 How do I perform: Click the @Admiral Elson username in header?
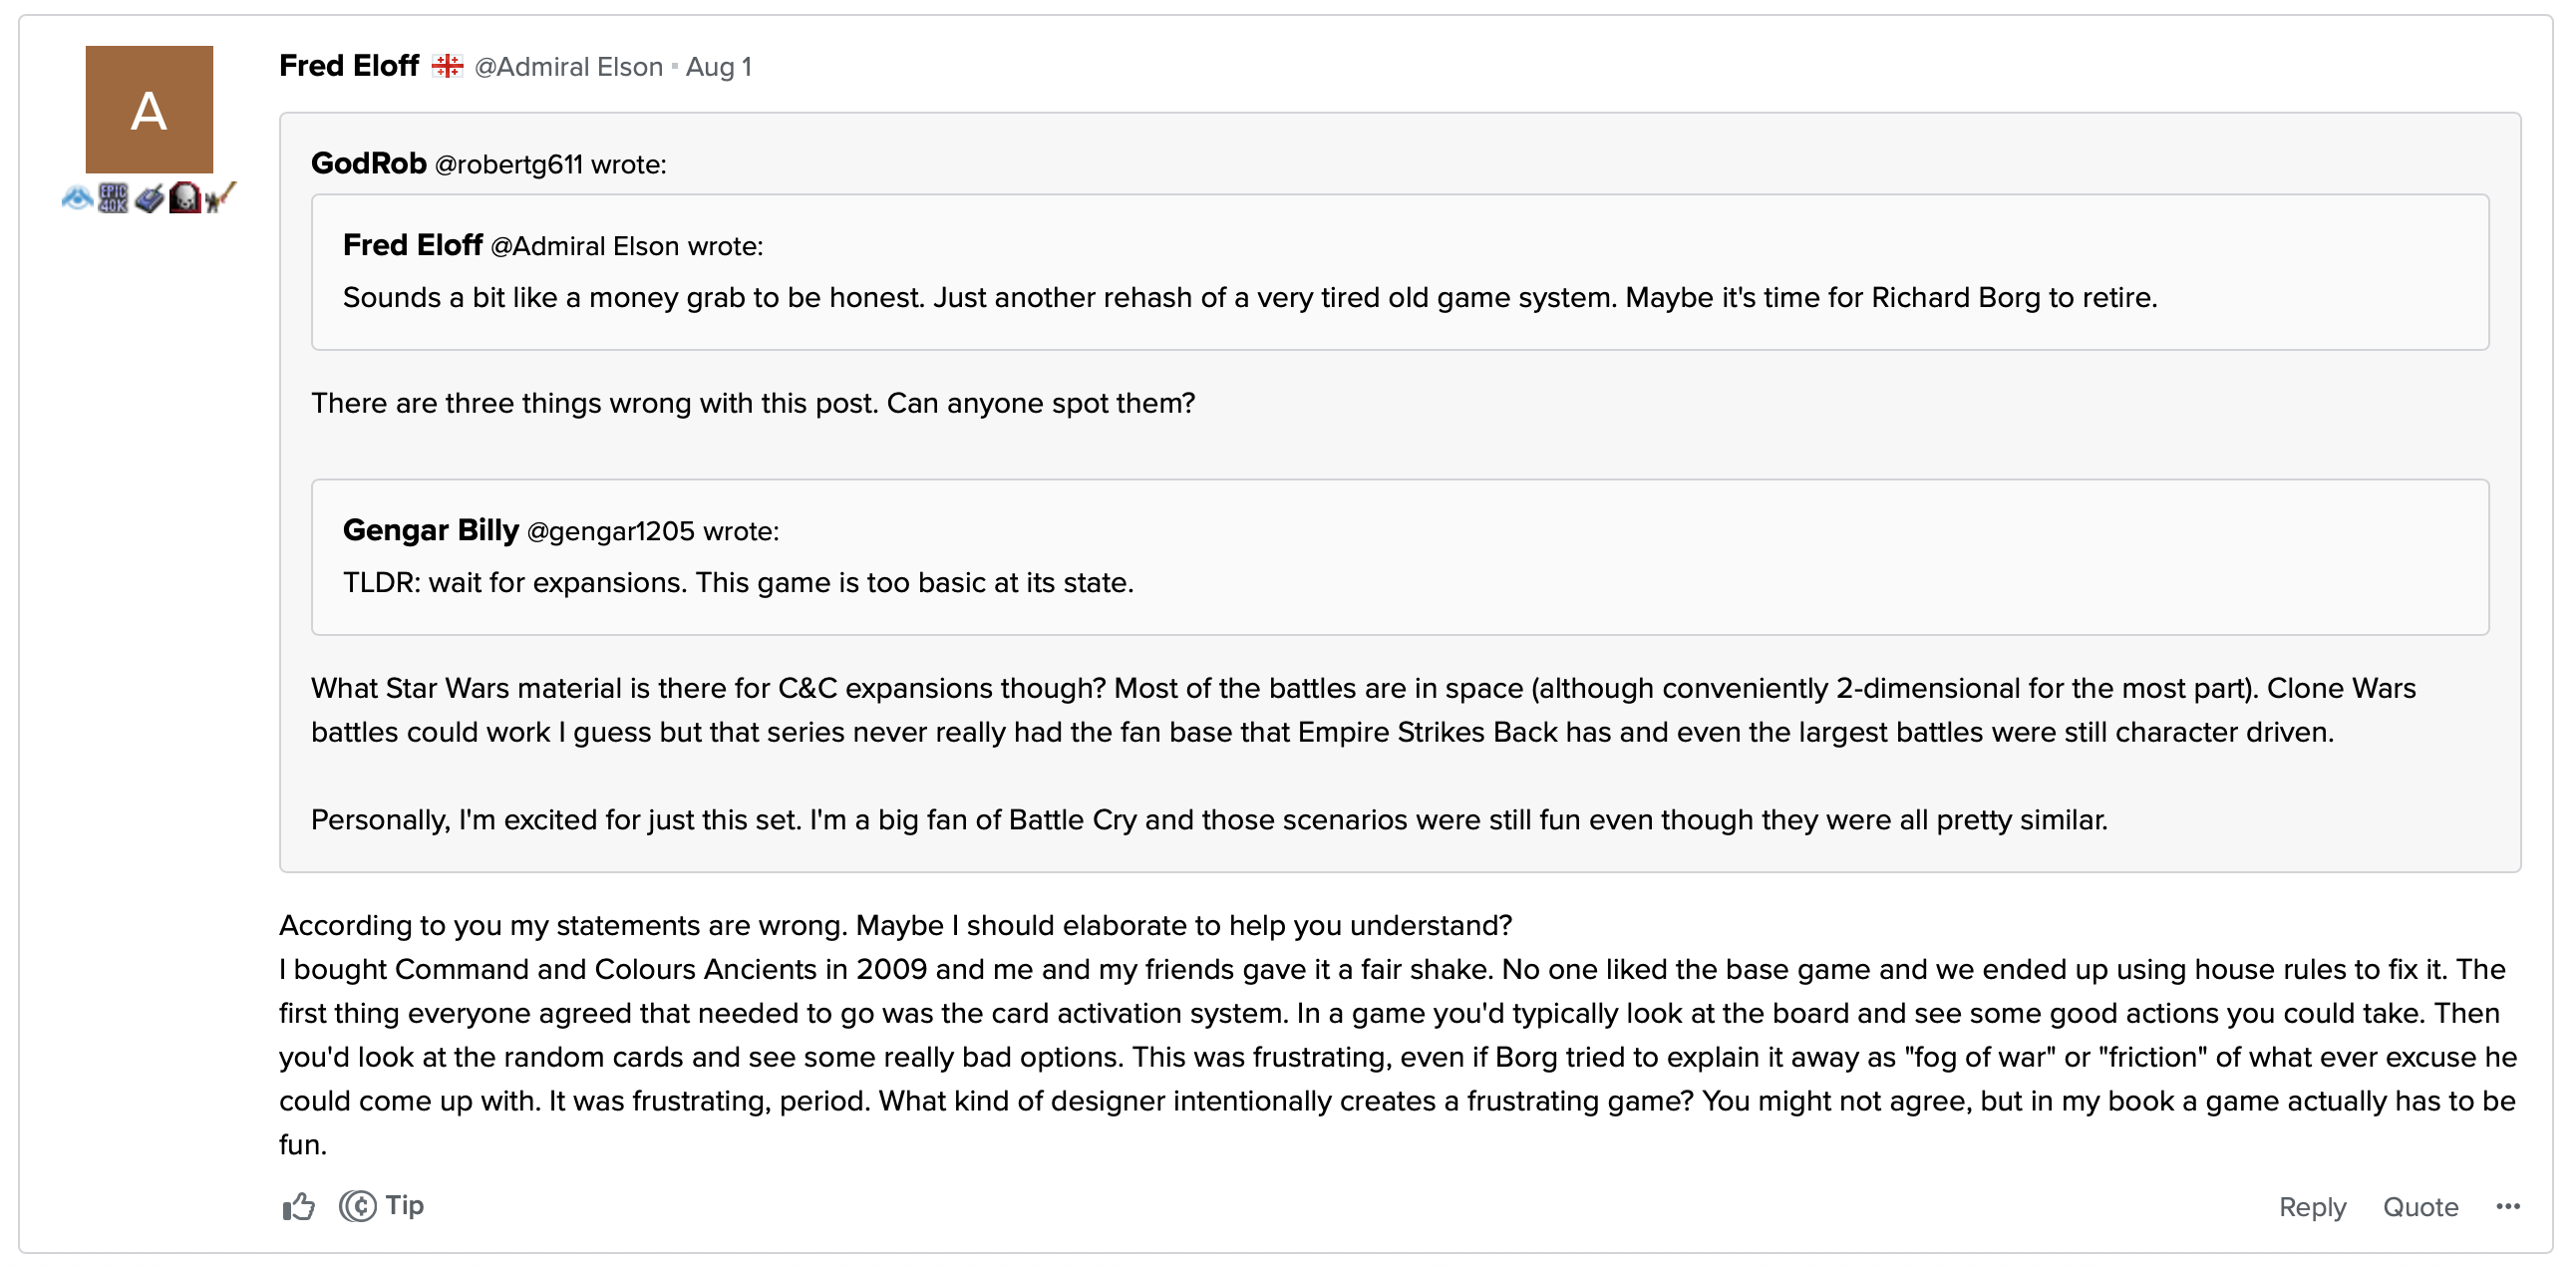pos(568,67)
